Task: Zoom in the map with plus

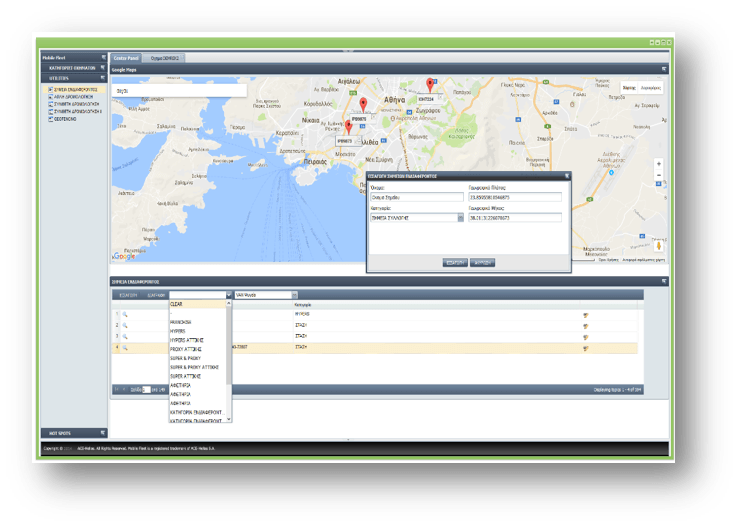Action: click(x=659, y=164)
